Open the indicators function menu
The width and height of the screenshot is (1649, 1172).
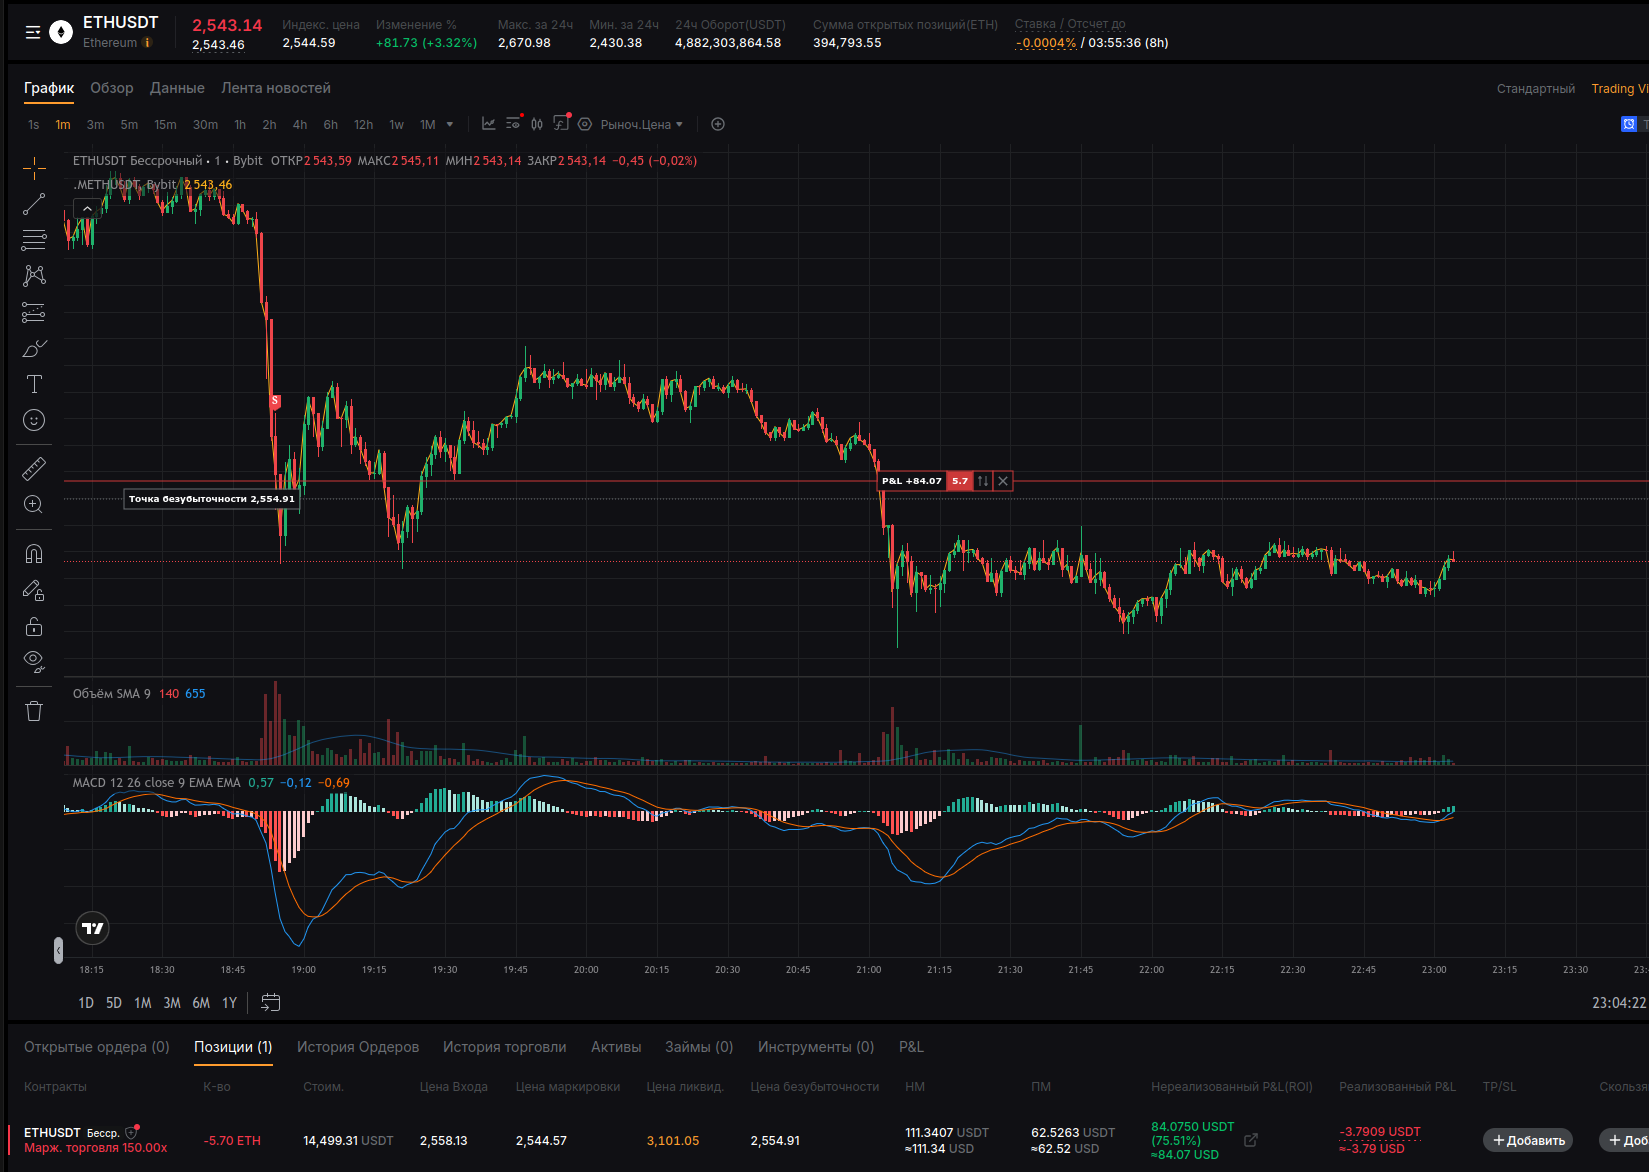click(561, 123)
